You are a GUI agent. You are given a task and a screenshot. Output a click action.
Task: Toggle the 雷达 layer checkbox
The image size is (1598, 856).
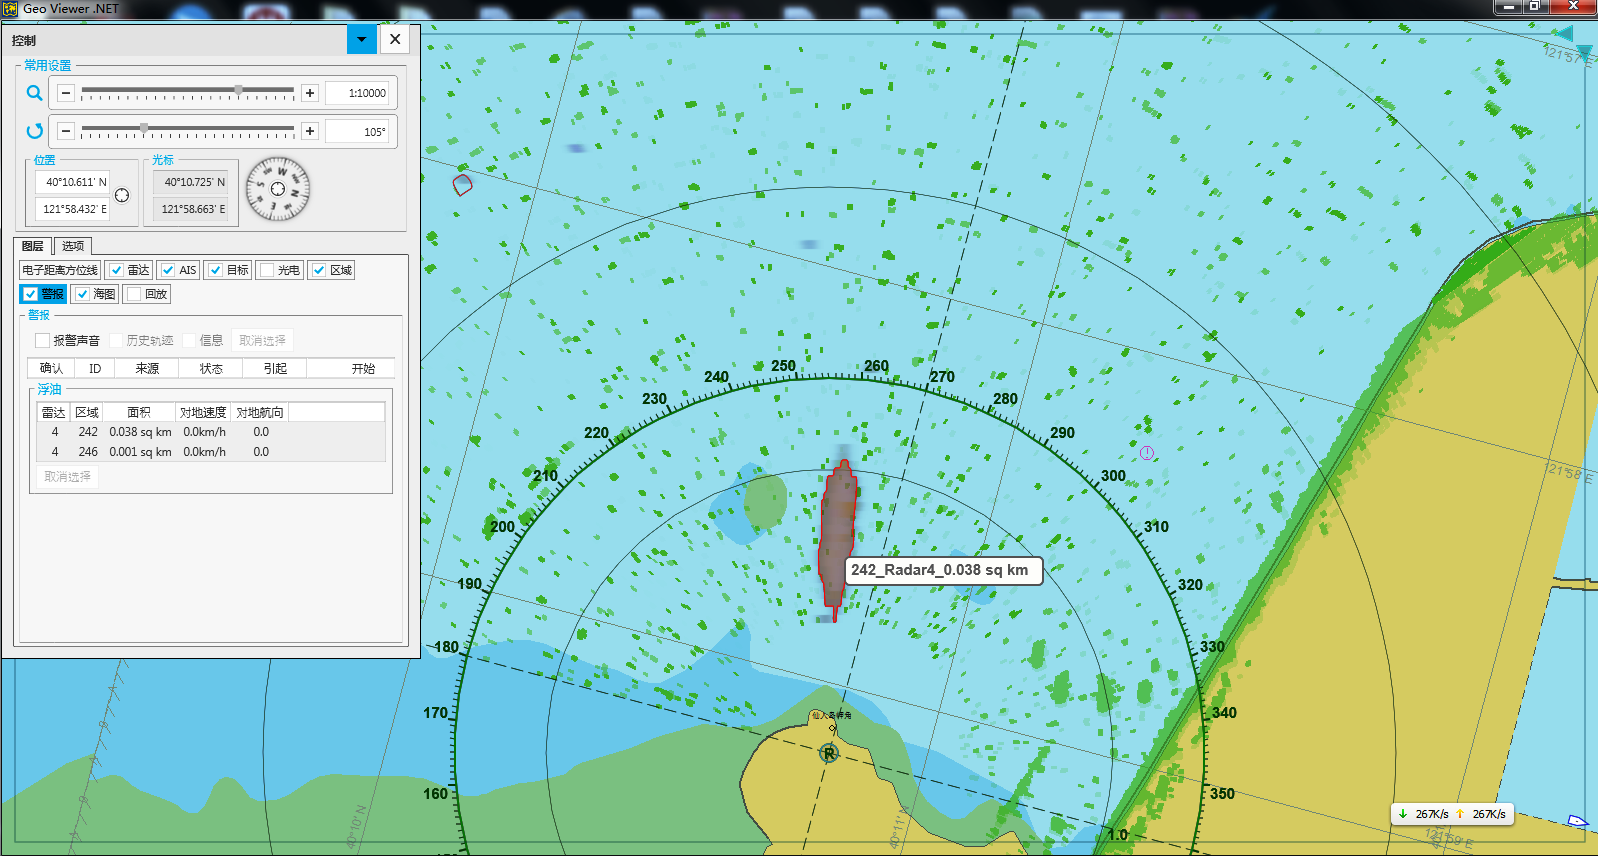point(117,270)
